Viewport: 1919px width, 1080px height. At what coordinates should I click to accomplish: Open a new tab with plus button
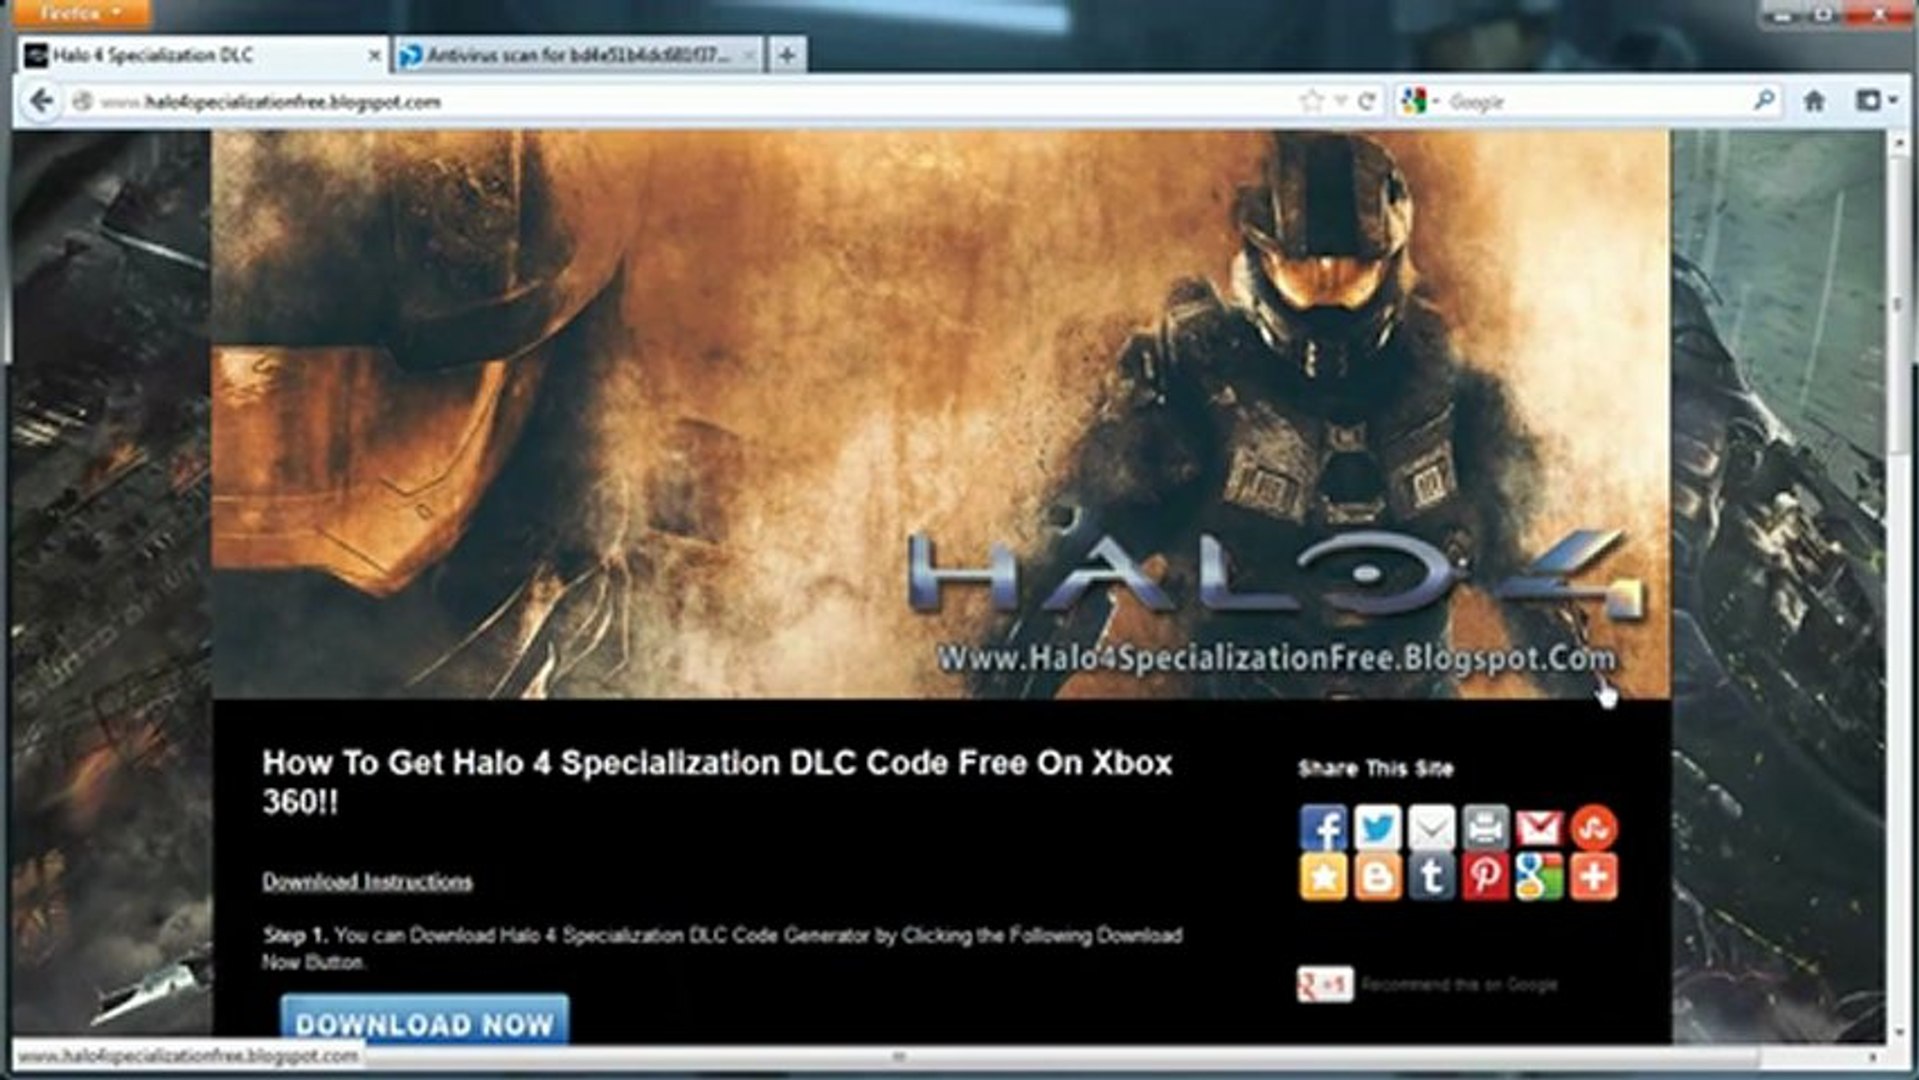[787, 56]
